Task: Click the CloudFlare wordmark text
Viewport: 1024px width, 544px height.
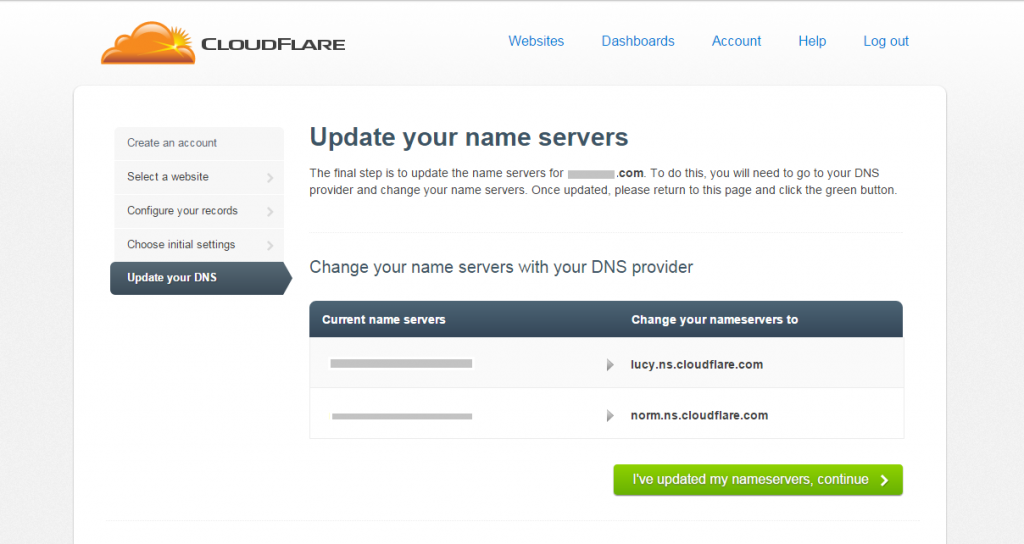Action: tap(273, 44)
